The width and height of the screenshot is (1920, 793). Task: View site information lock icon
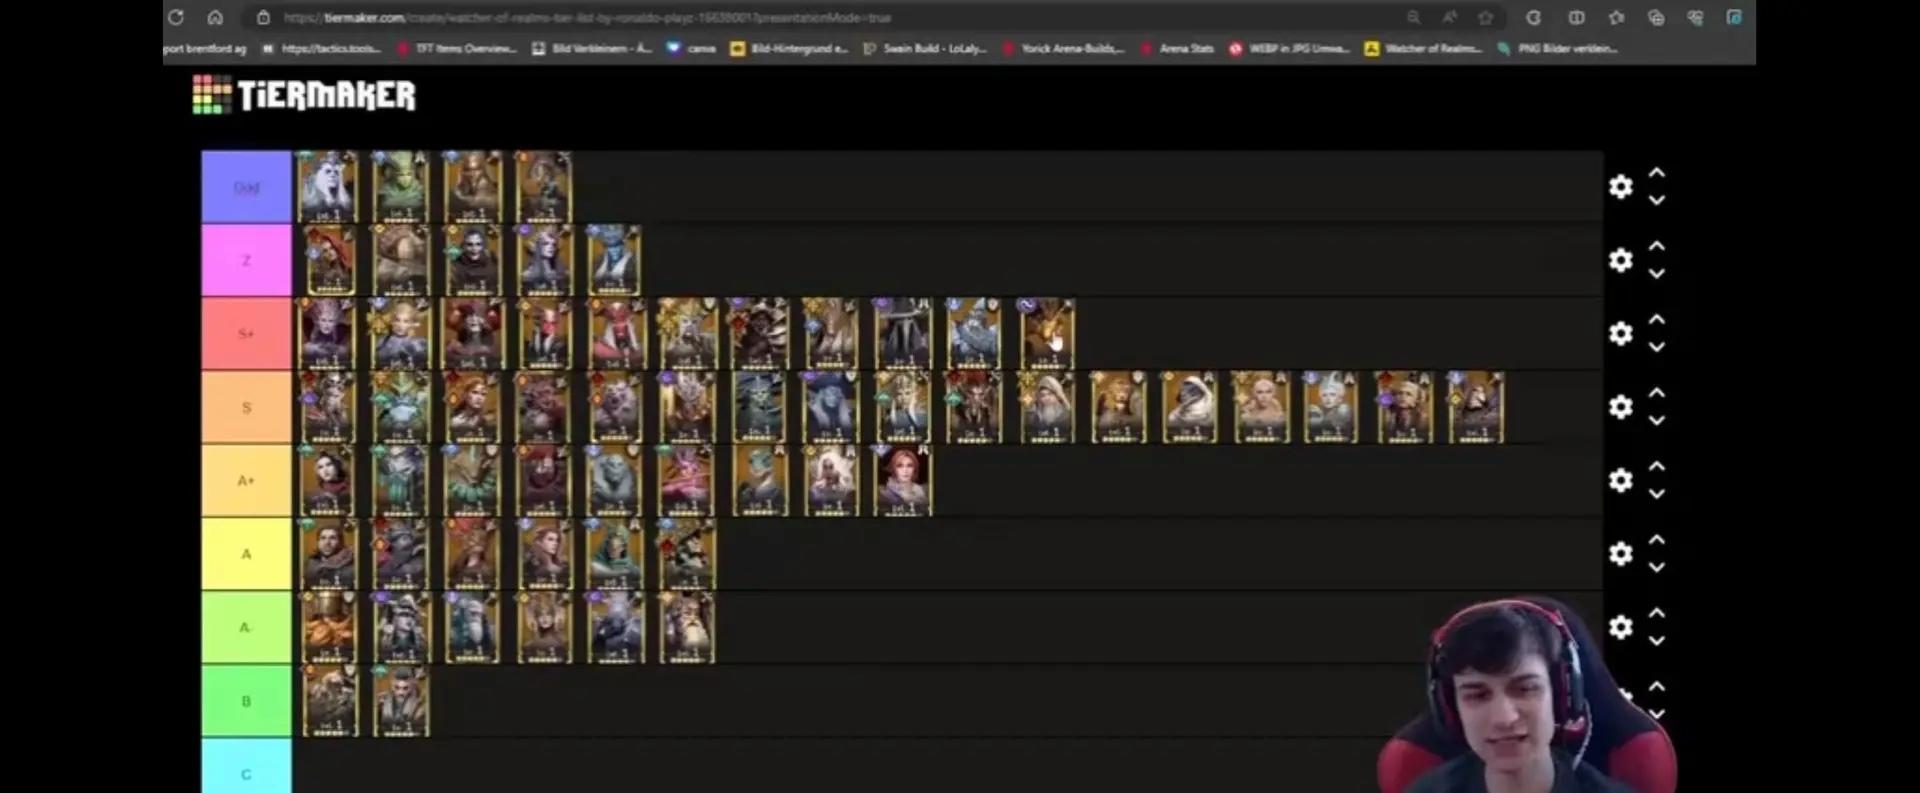pos(263,17)
